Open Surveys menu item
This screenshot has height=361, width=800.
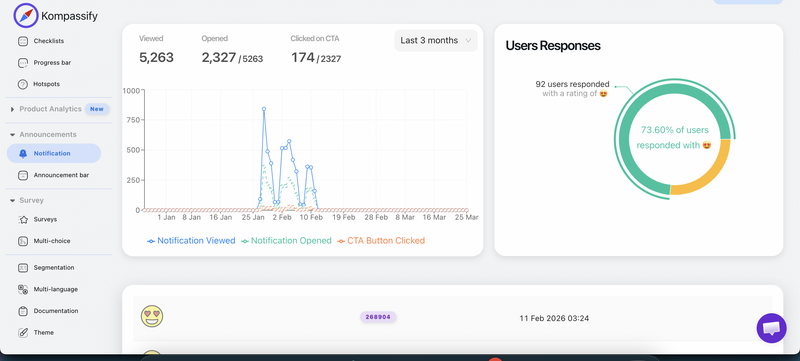[x=45, y=220]
